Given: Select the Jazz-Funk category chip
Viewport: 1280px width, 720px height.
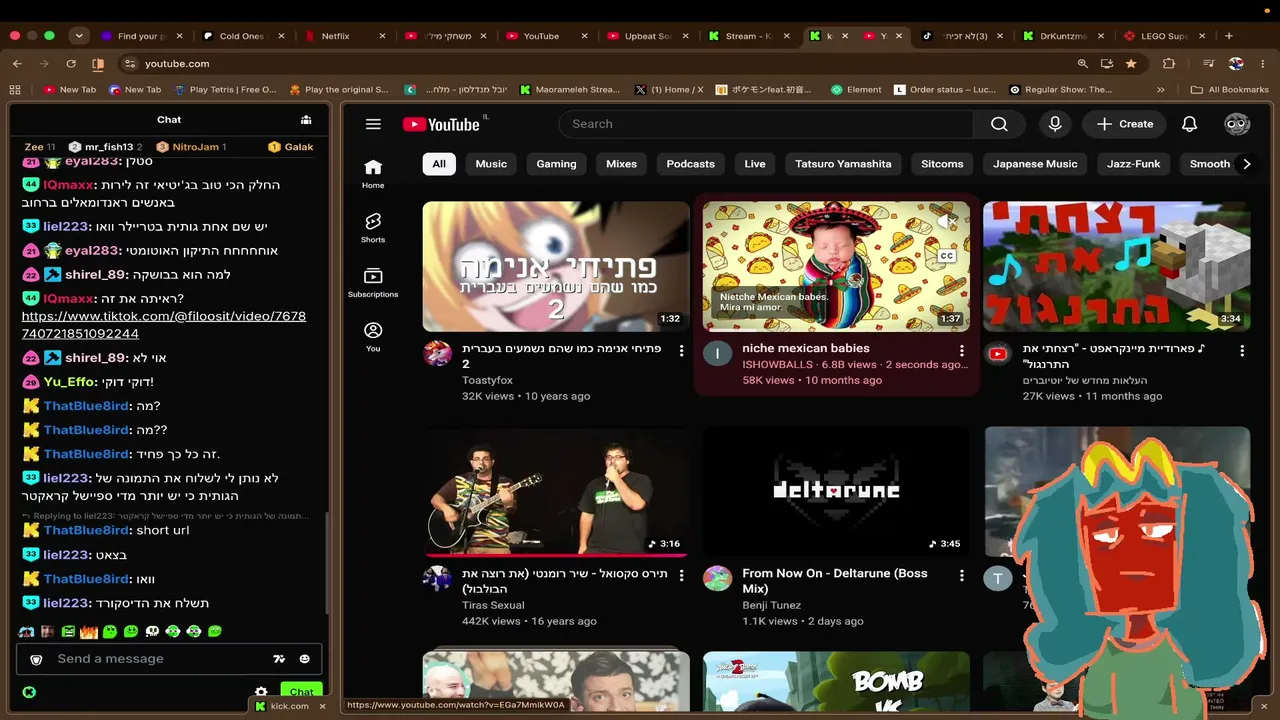Looking at the screenshot, I should click(1134, 164).
